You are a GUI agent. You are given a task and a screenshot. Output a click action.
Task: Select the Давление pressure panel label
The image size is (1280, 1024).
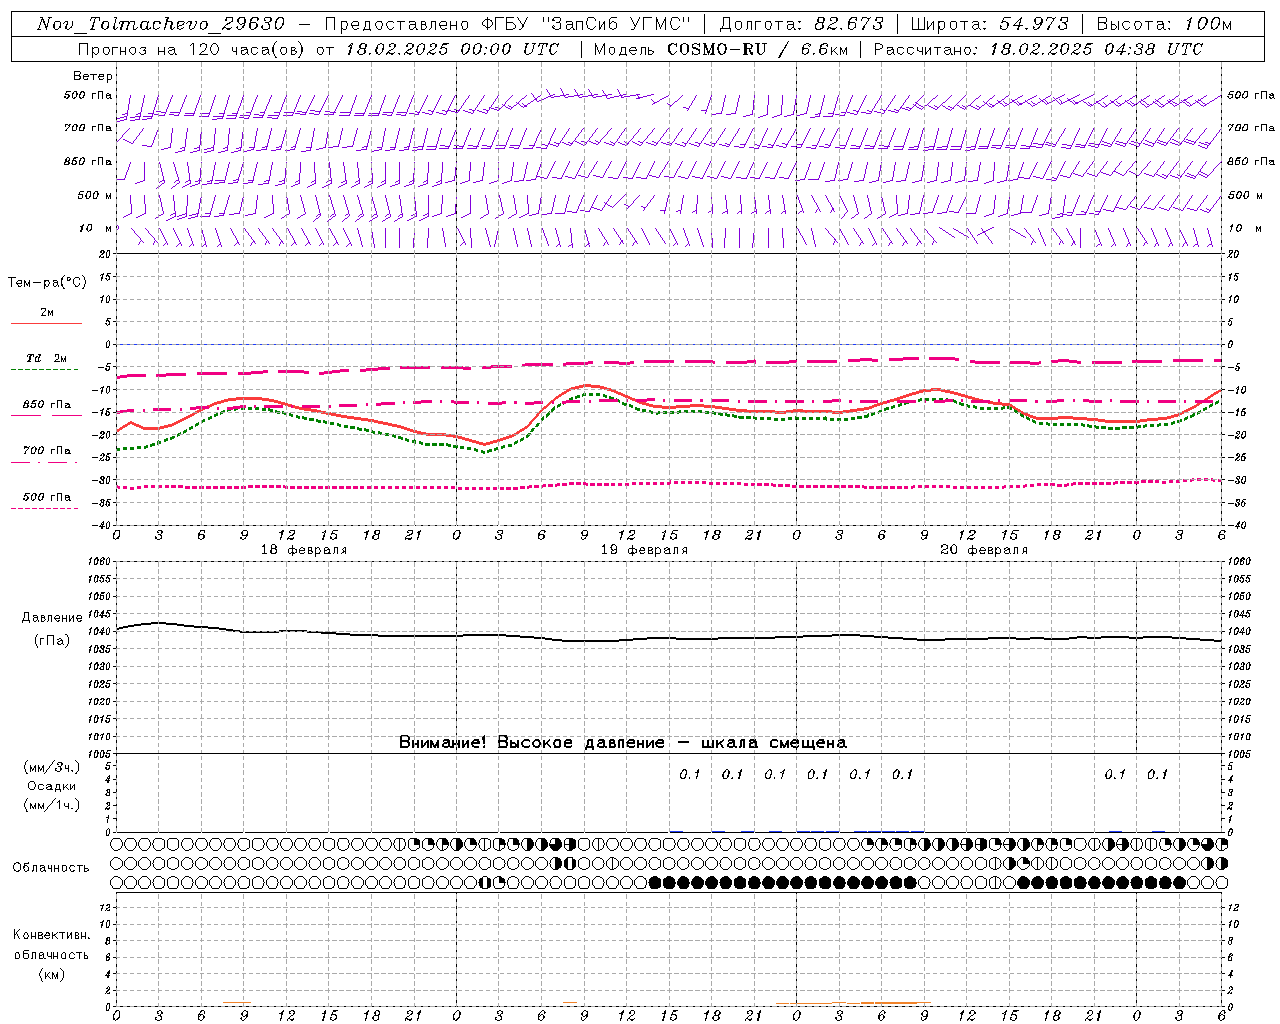coord(51,618)
